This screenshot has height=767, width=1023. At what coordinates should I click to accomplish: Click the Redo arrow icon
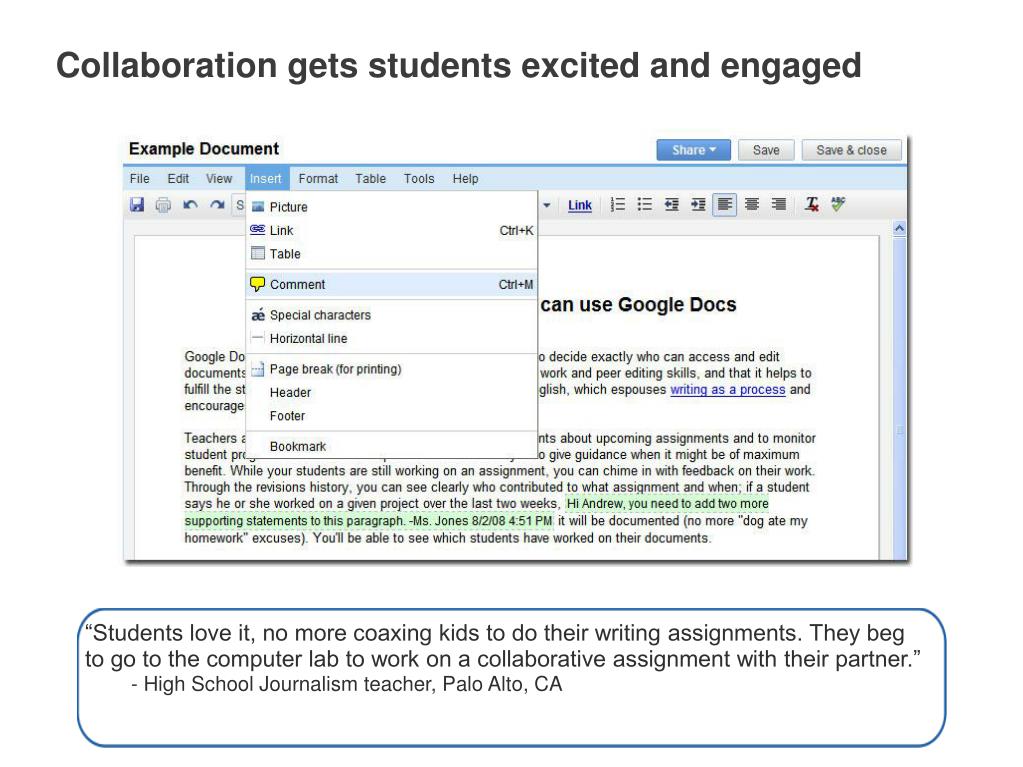click(217, 205)
